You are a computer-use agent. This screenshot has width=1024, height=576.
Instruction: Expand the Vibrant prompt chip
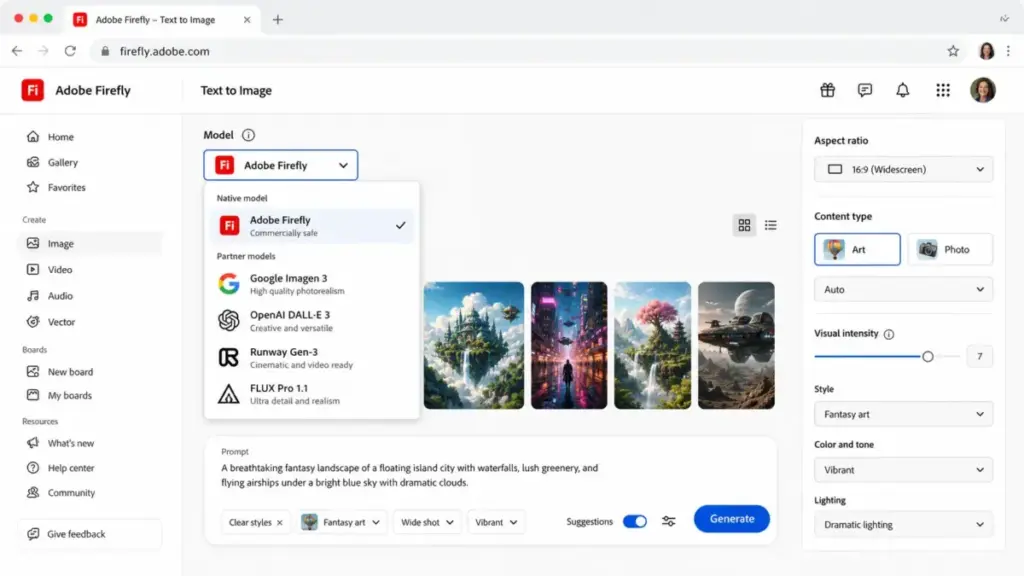(x=496, y=522)
